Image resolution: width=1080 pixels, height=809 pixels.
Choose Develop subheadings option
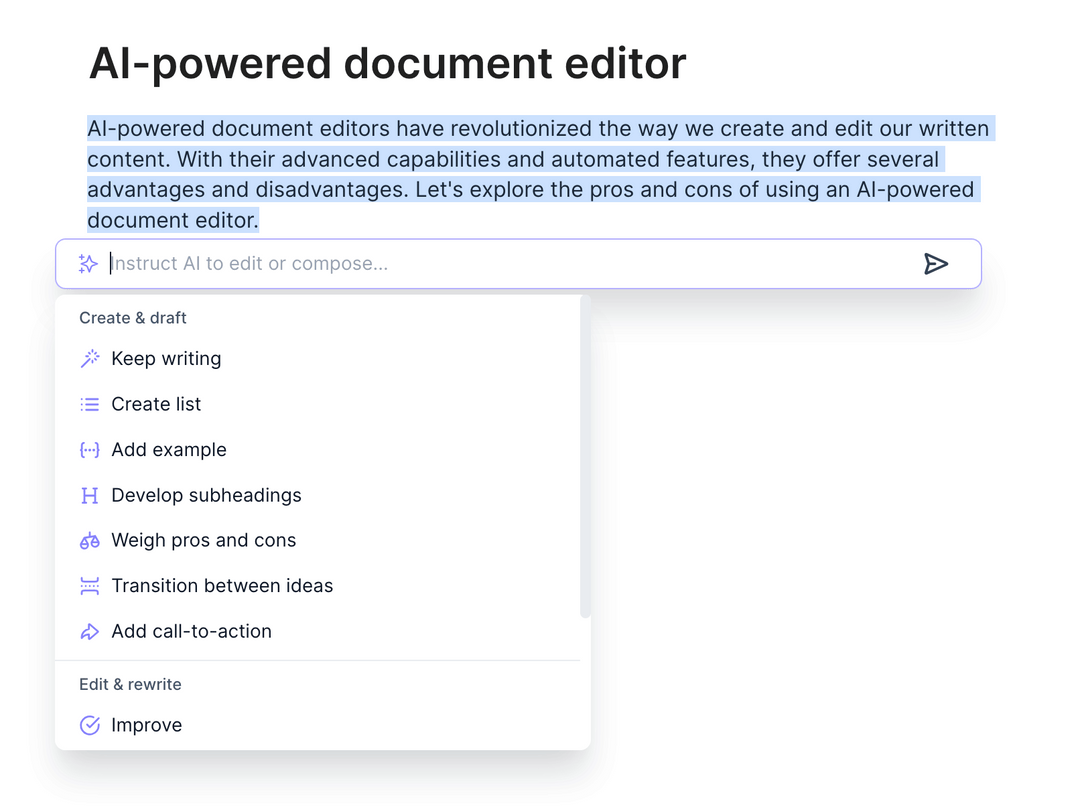click(x=207, y=495)
